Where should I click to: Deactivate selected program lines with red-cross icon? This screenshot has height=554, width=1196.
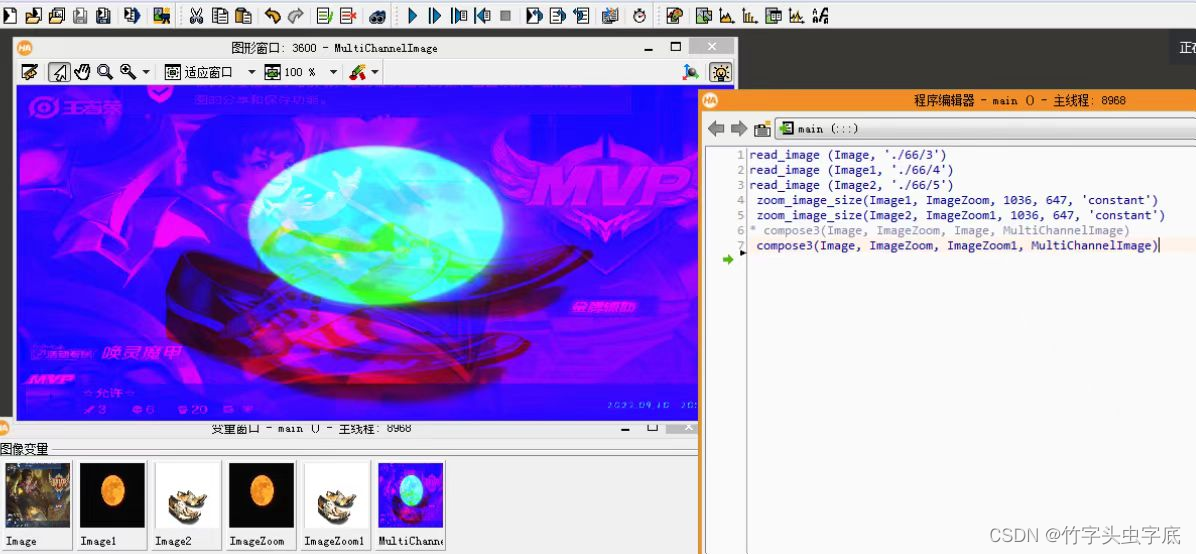pos(348,15)
